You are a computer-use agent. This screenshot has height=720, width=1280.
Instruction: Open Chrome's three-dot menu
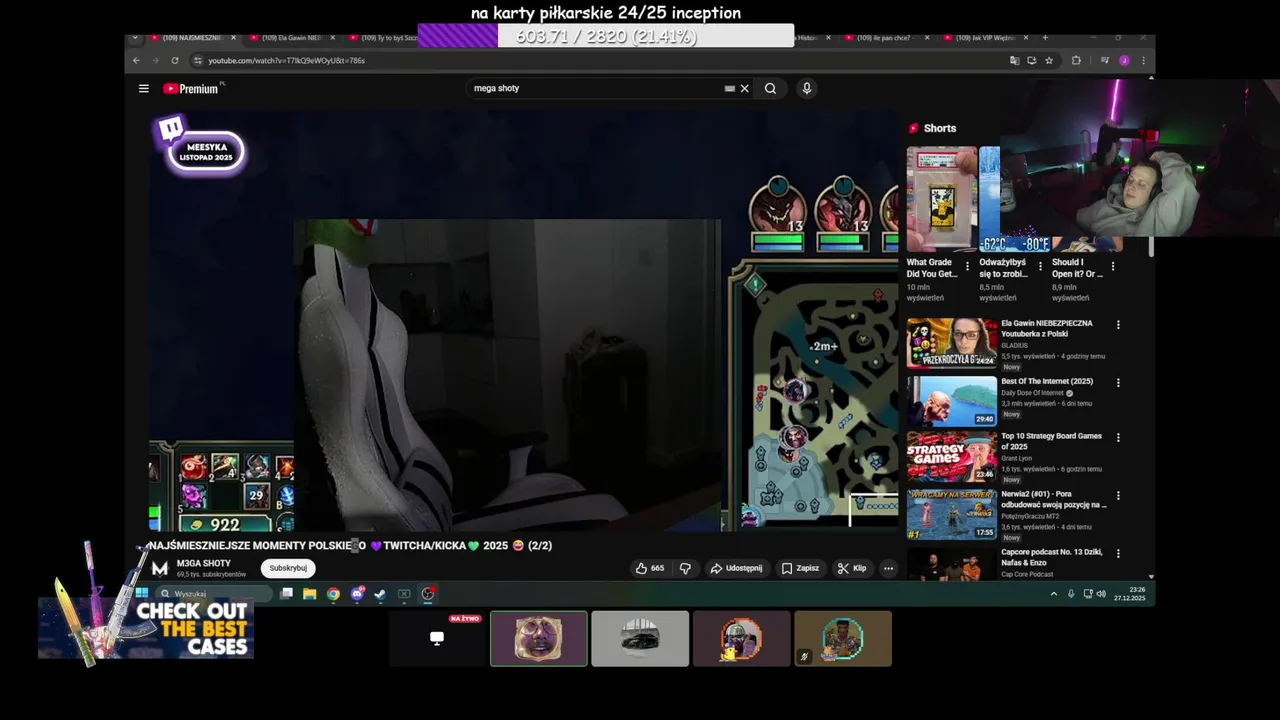[1143, 60]
